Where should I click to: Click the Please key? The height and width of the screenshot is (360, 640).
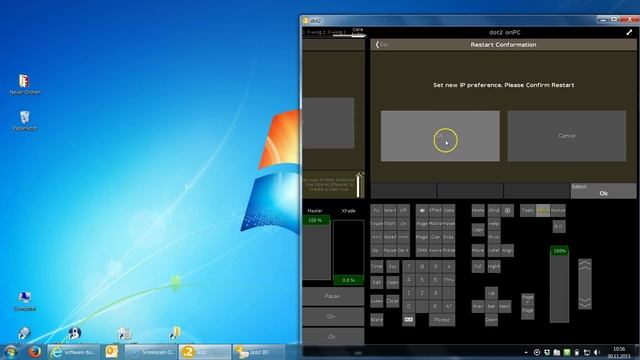(442, 320)
